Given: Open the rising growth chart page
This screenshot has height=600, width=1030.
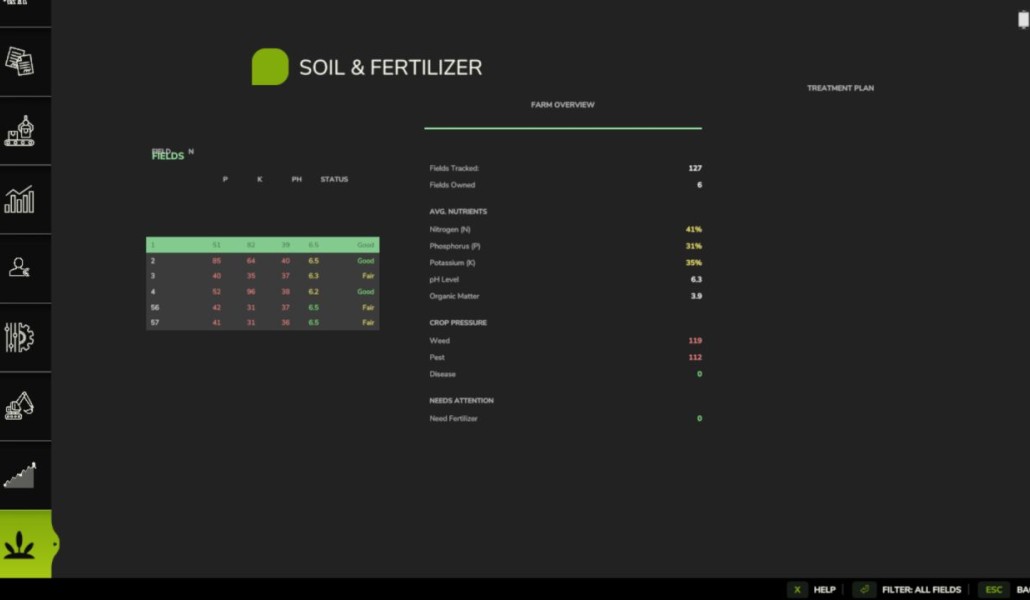Looking at the screenshot, I should click(x=20, y=474).
